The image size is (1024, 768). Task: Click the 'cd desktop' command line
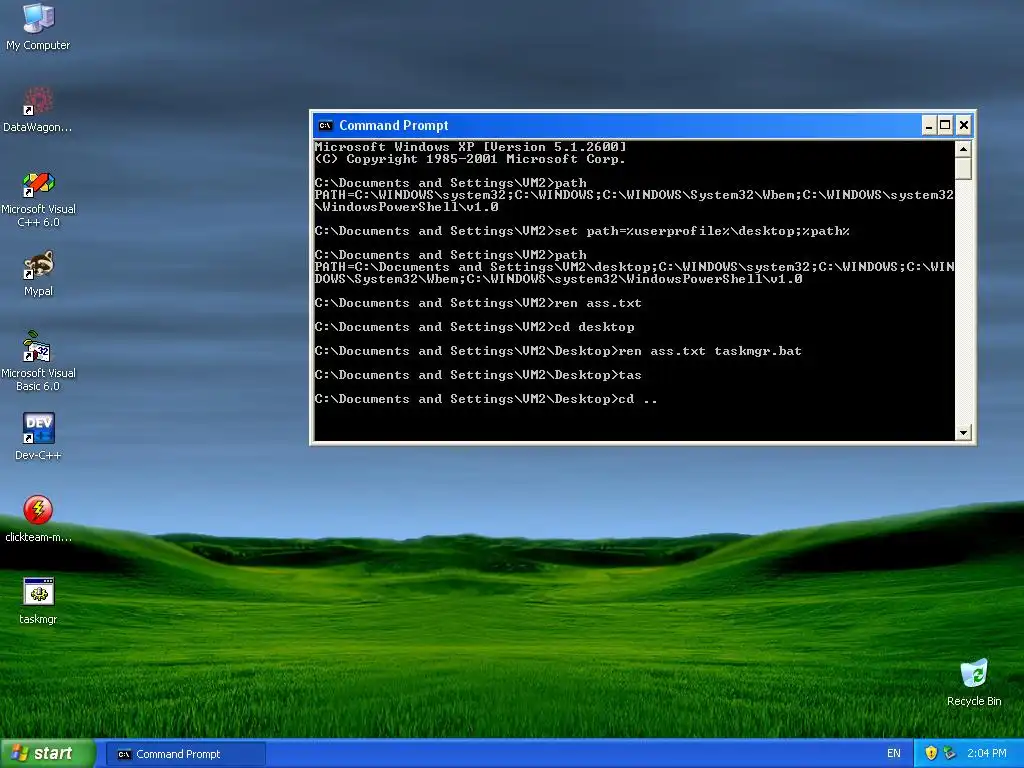tap(474, 327)
